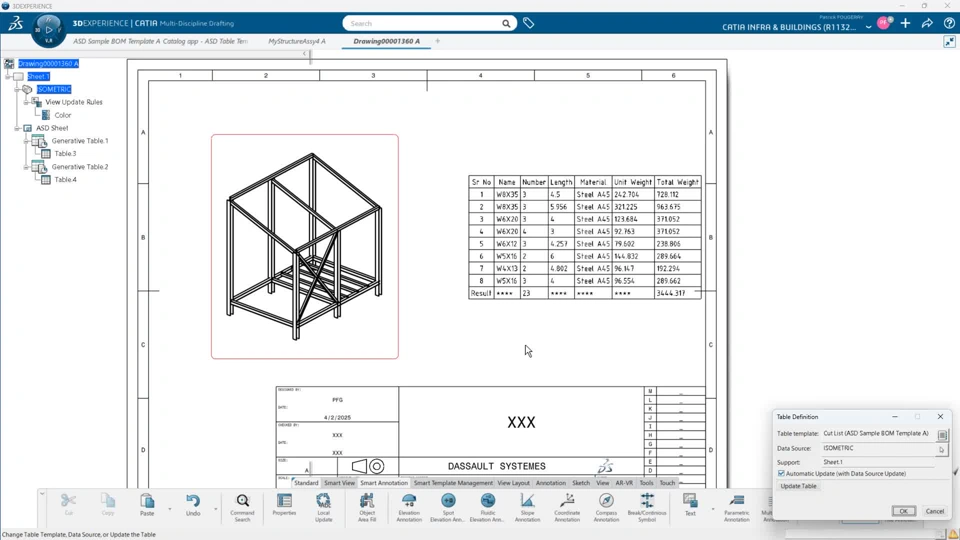The image size is (960, 540).
Task: Select the Text tool
Action: 690,506
